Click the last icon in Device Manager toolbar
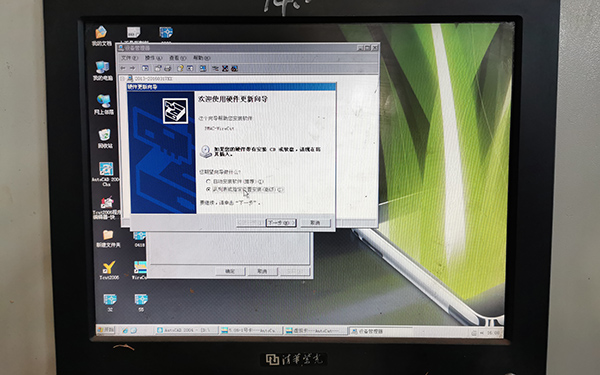Screen dimensions: 600x375 click(235, 68)
